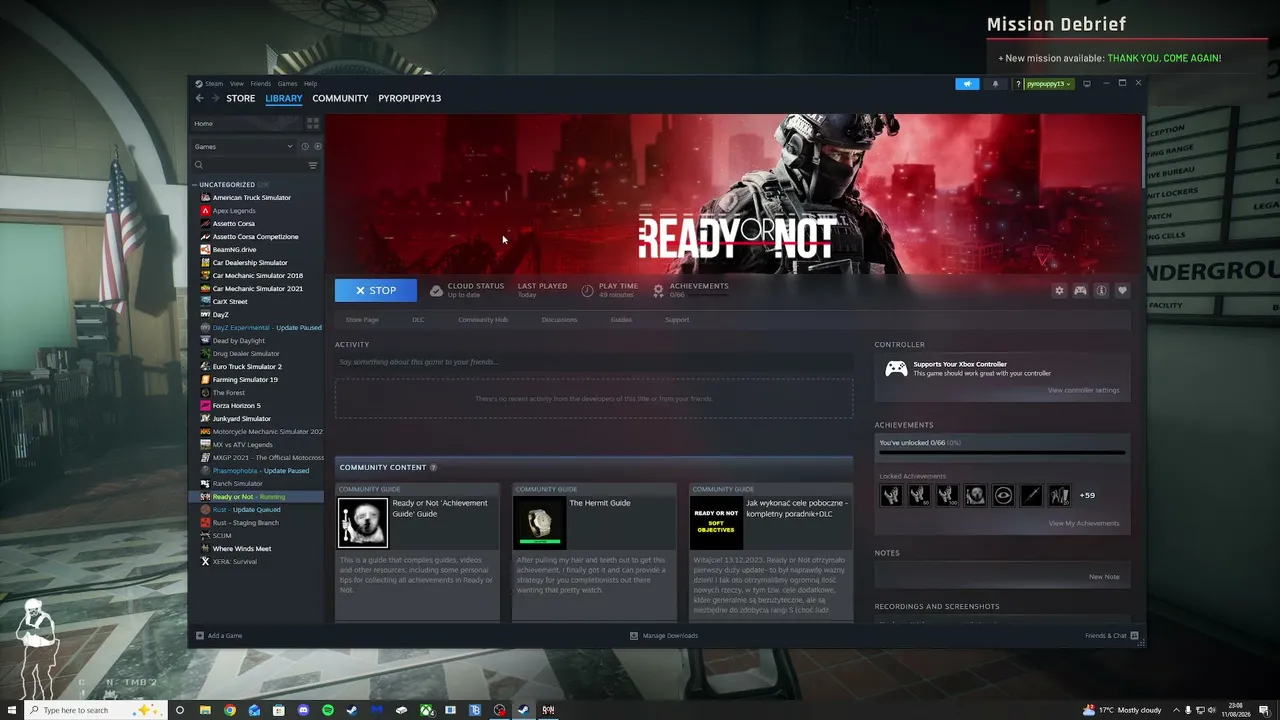
Task: Go to the Store tab
Action: coord(241,98)
